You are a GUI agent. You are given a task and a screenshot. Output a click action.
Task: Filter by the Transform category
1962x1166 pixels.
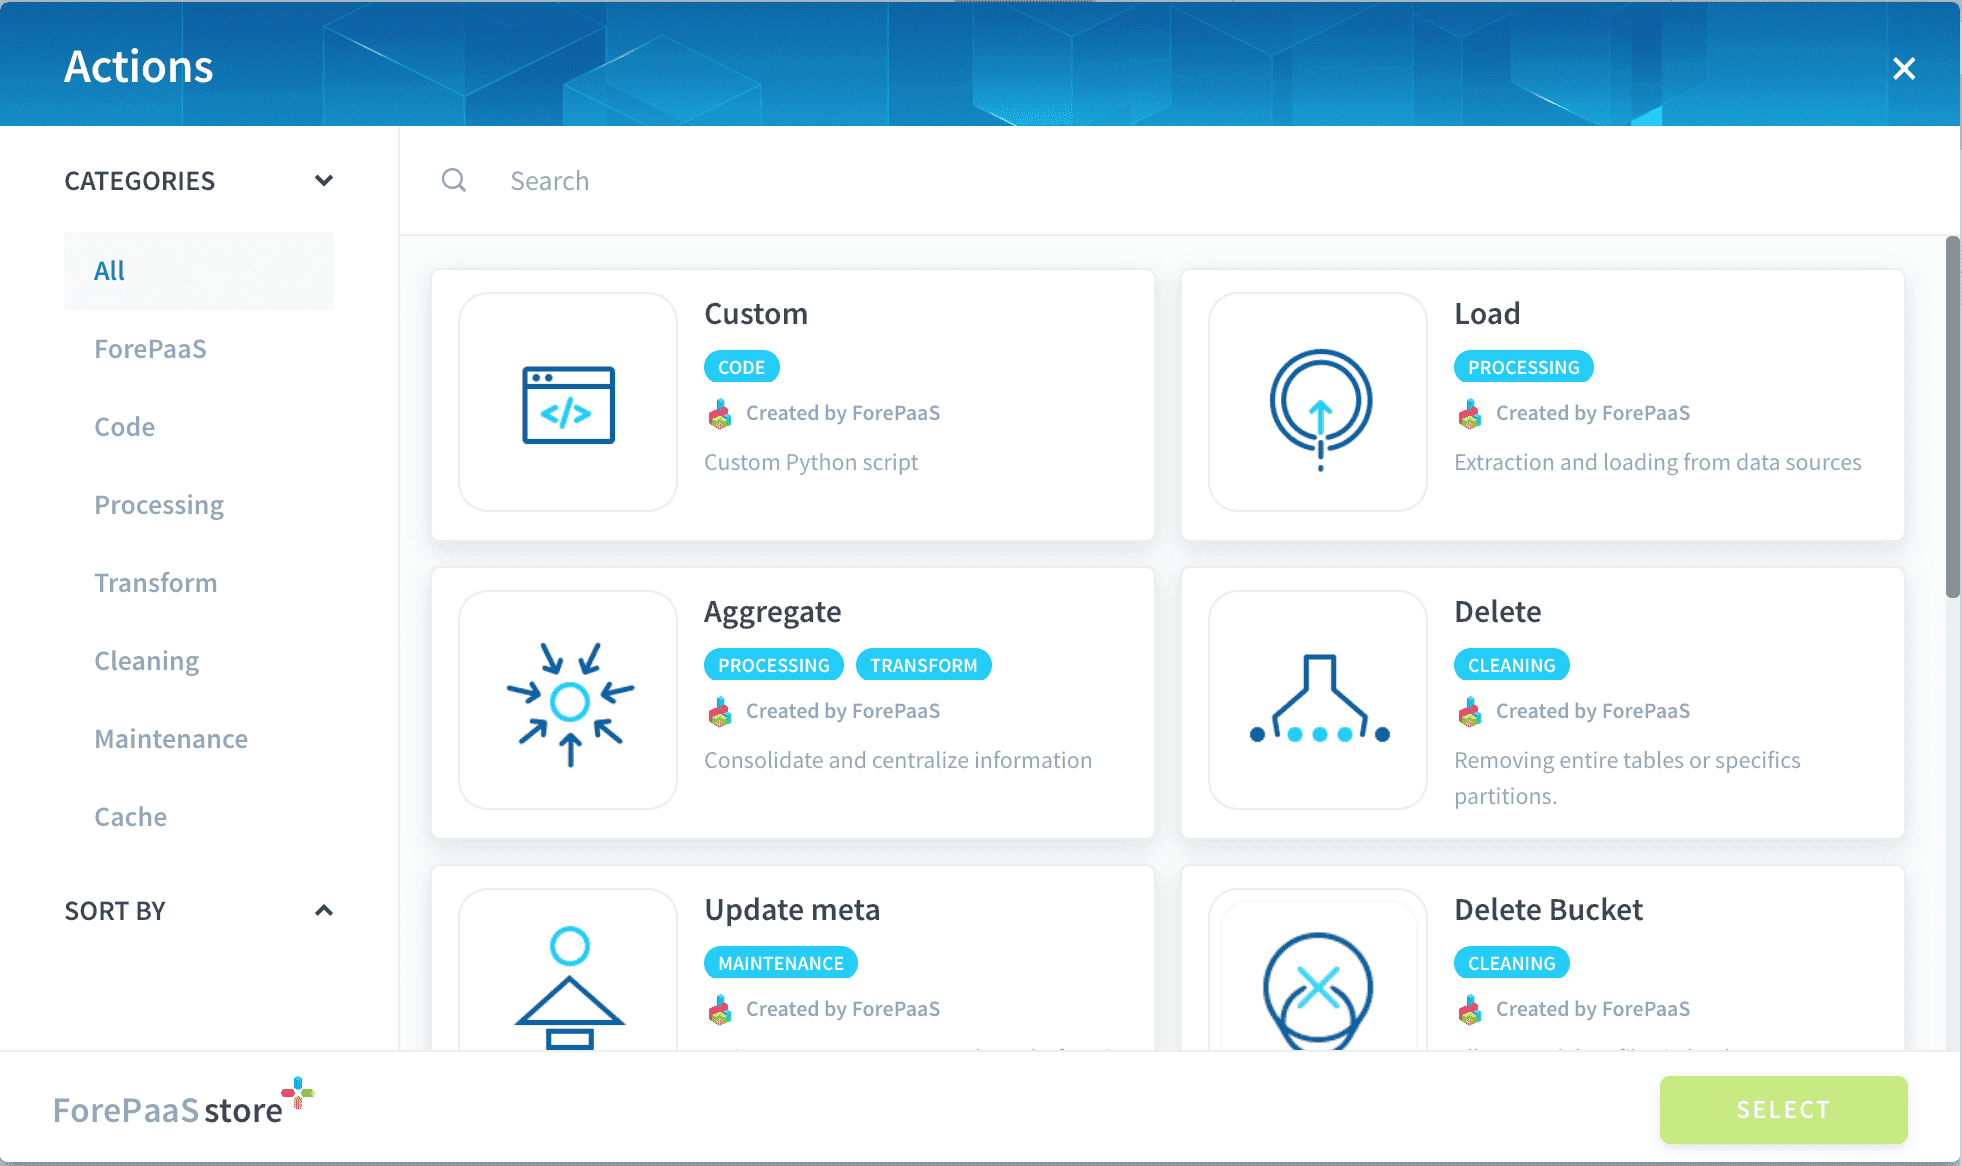pyautogui.click(x=156, y=583)
